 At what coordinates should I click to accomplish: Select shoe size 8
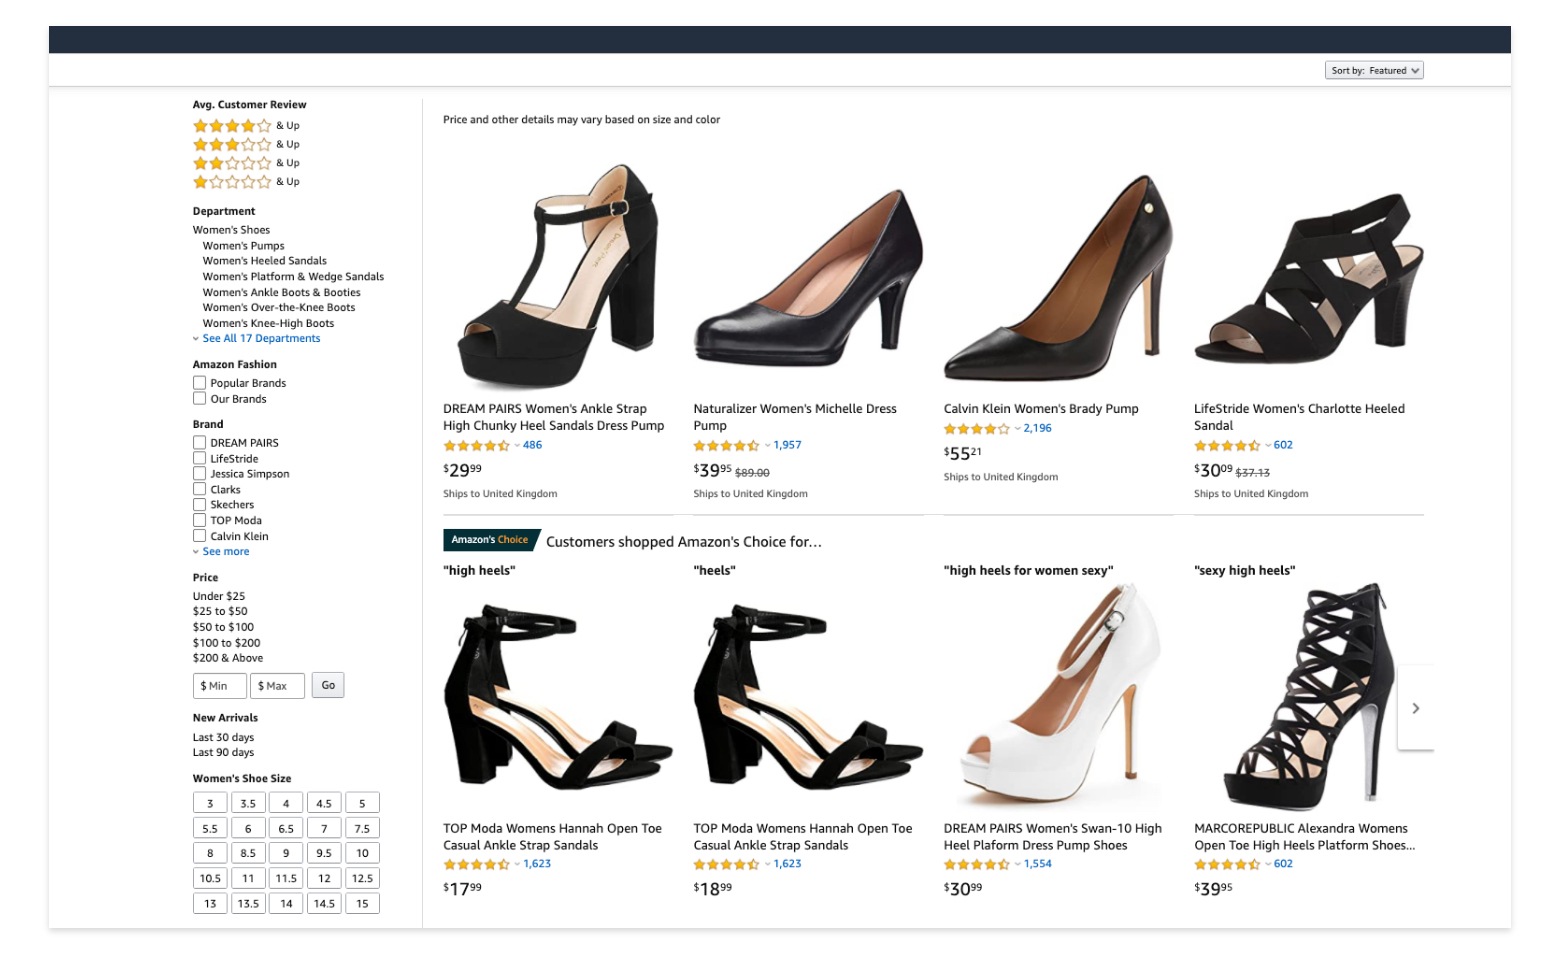[x=210, y=854]
